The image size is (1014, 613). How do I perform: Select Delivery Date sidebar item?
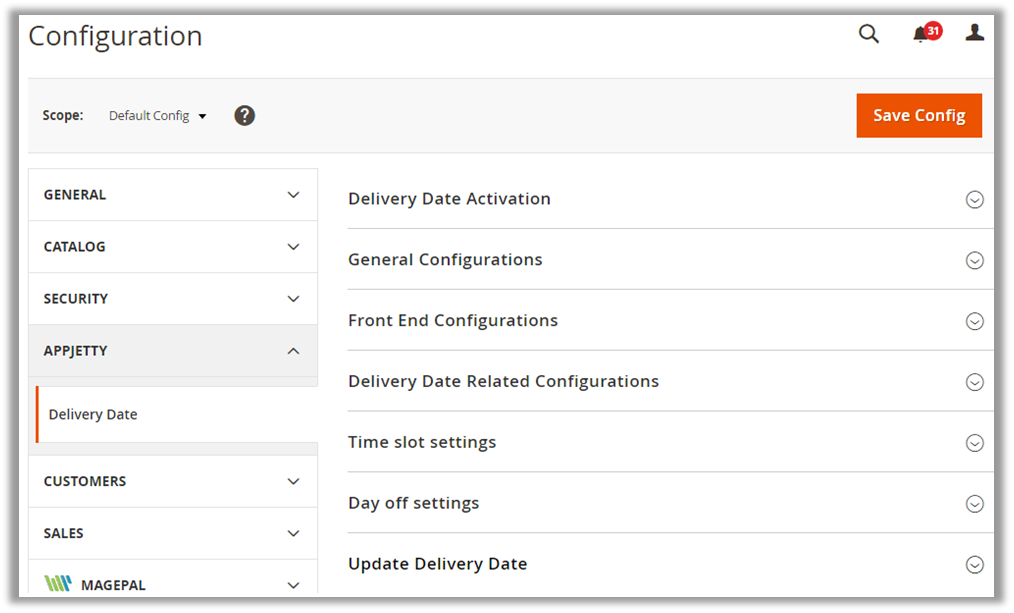pos(93,415)
